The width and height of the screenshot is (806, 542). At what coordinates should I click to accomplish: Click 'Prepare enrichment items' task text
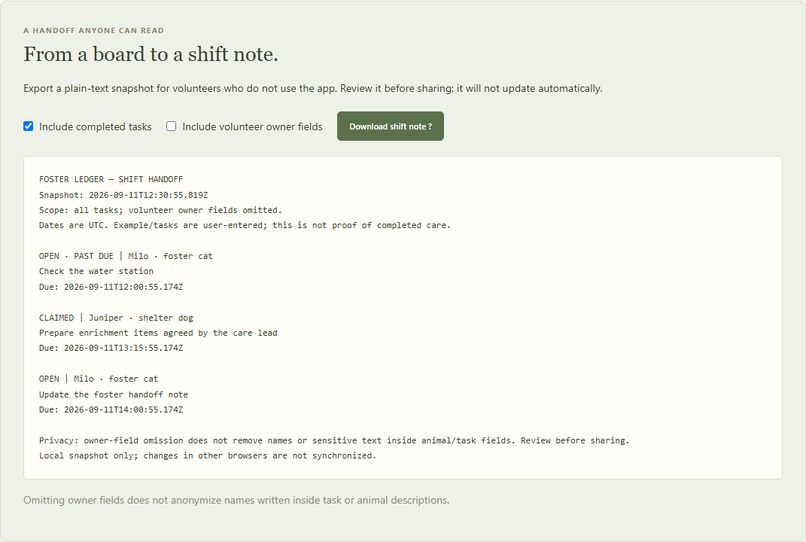[158, 333]
